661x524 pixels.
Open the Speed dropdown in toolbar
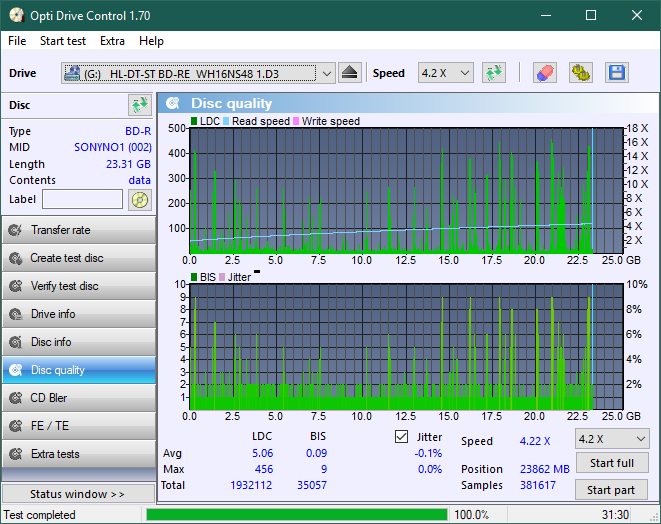pyautogui.click(x=445, y=73)
